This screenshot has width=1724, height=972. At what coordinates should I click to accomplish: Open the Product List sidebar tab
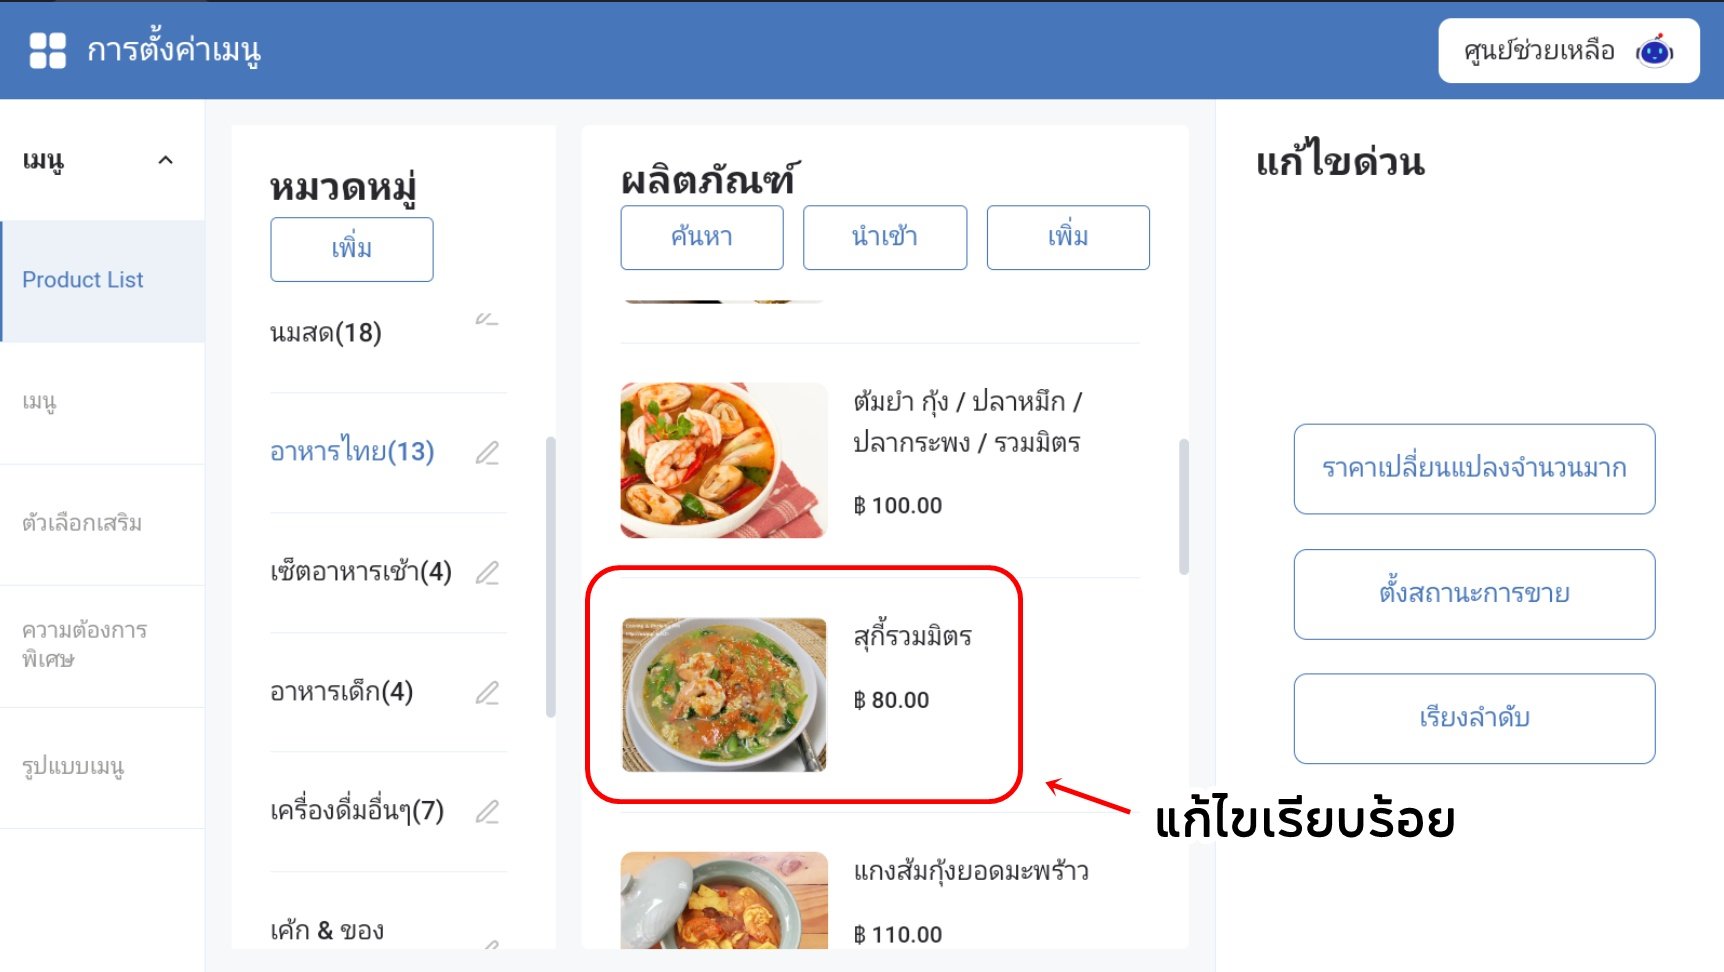[102, 281]
